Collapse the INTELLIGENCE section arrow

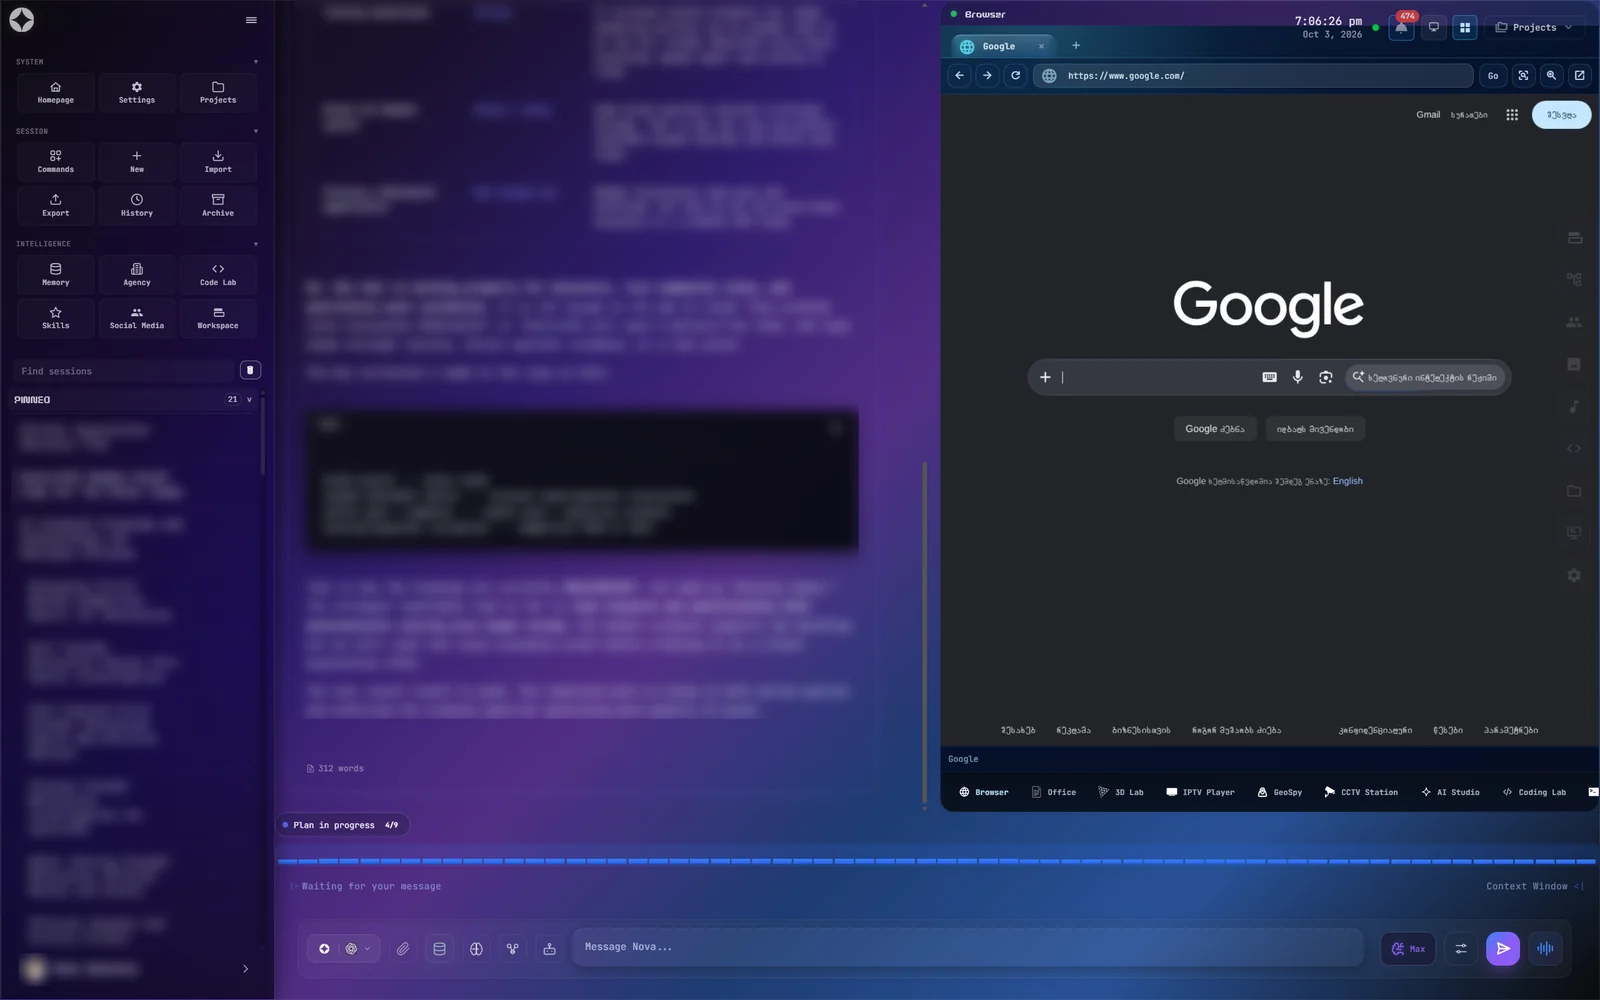256,244
